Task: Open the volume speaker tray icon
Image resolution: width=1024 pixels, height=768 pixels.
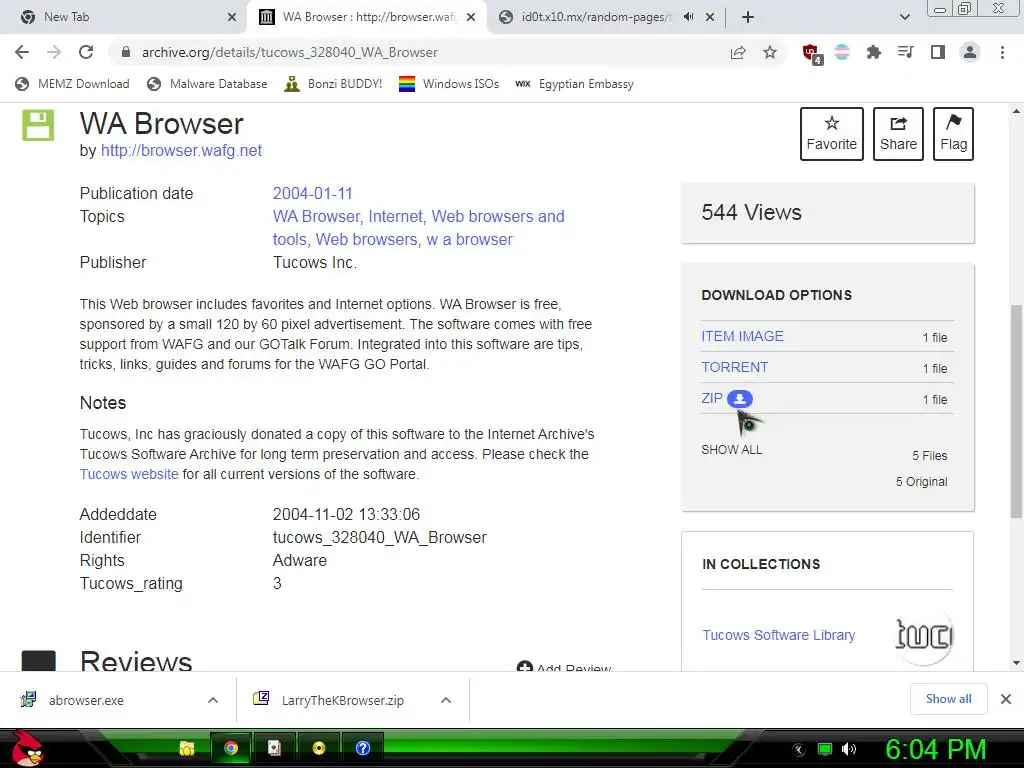Action: tap(848, 749)
